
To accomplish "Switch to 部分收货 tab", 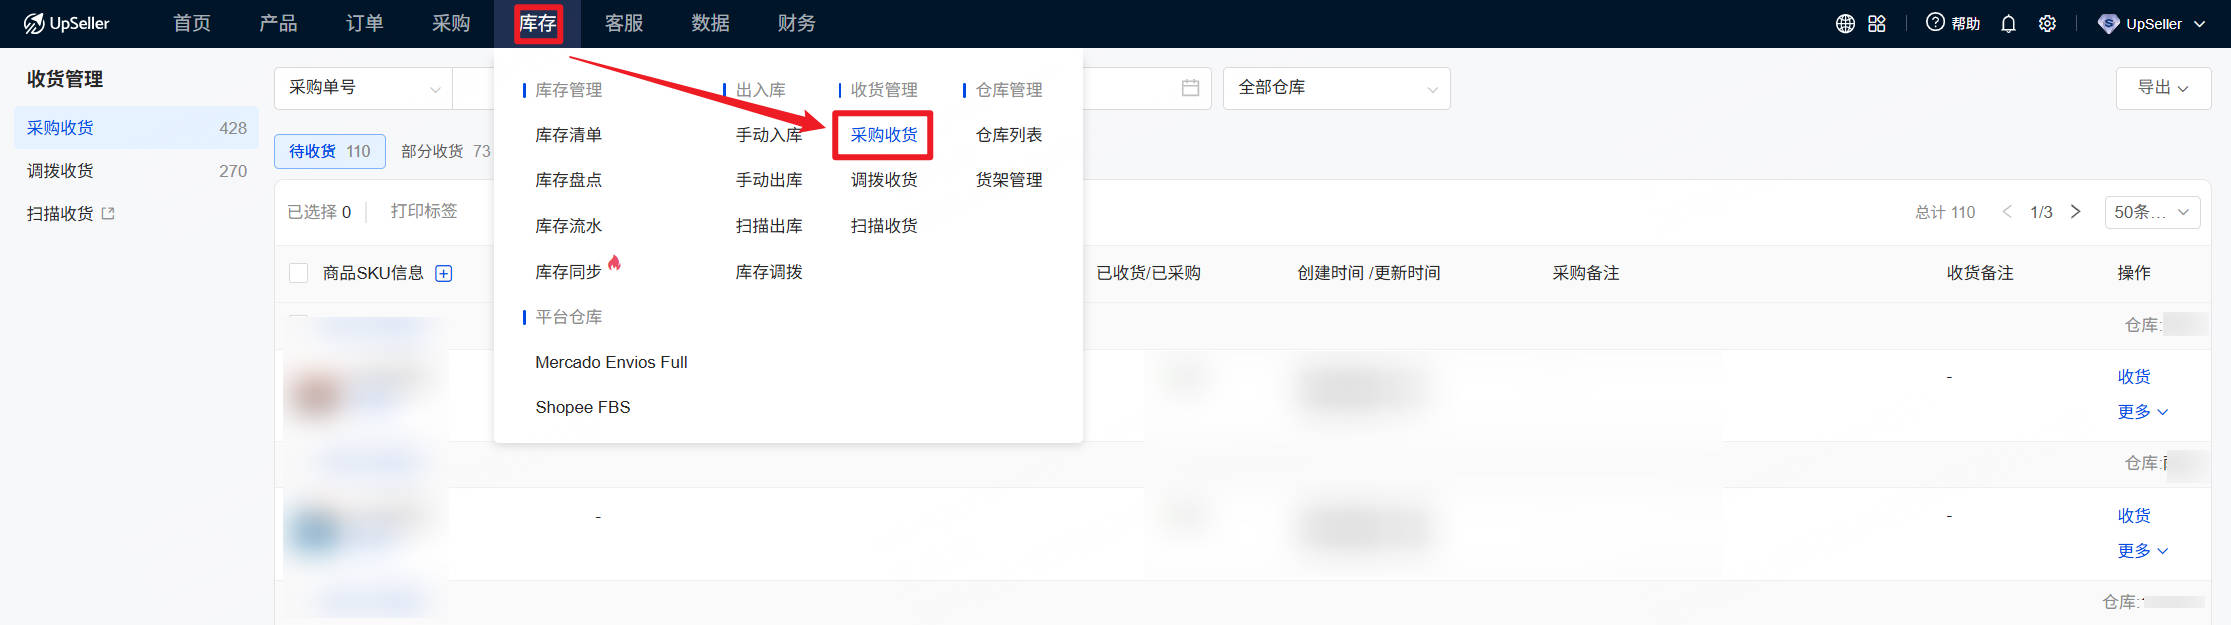I will tap(446, 151).
